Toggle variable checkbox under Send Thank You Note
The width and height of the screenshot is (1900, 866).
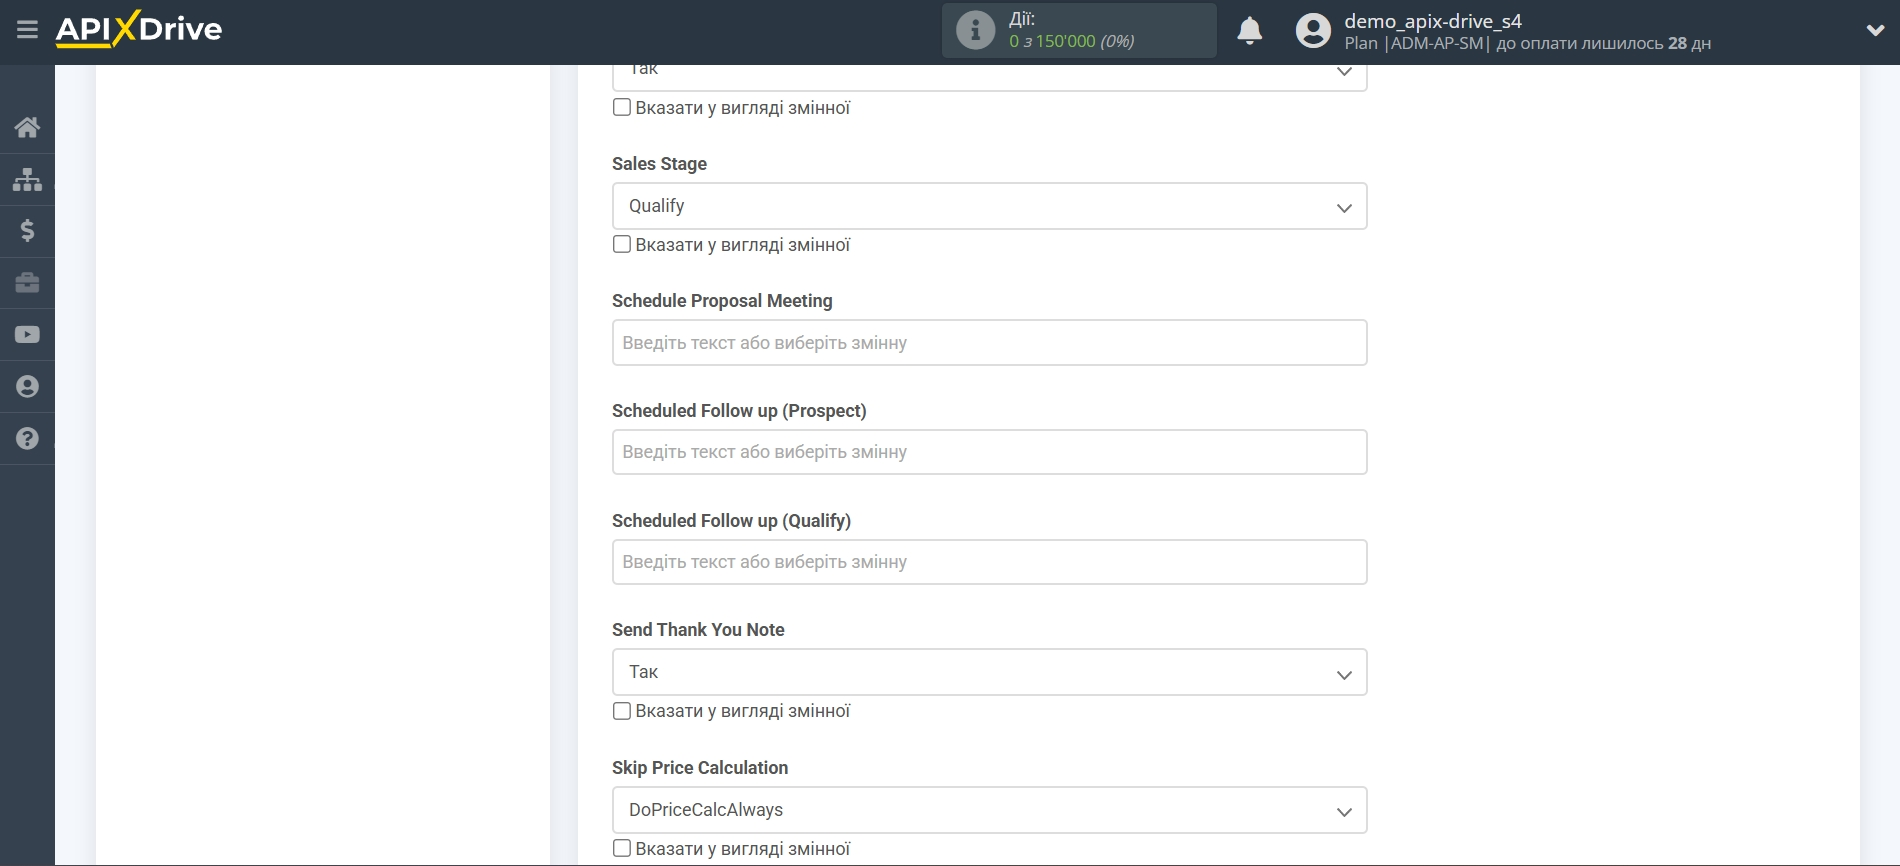pyautogui.click(x=622, y=711)
